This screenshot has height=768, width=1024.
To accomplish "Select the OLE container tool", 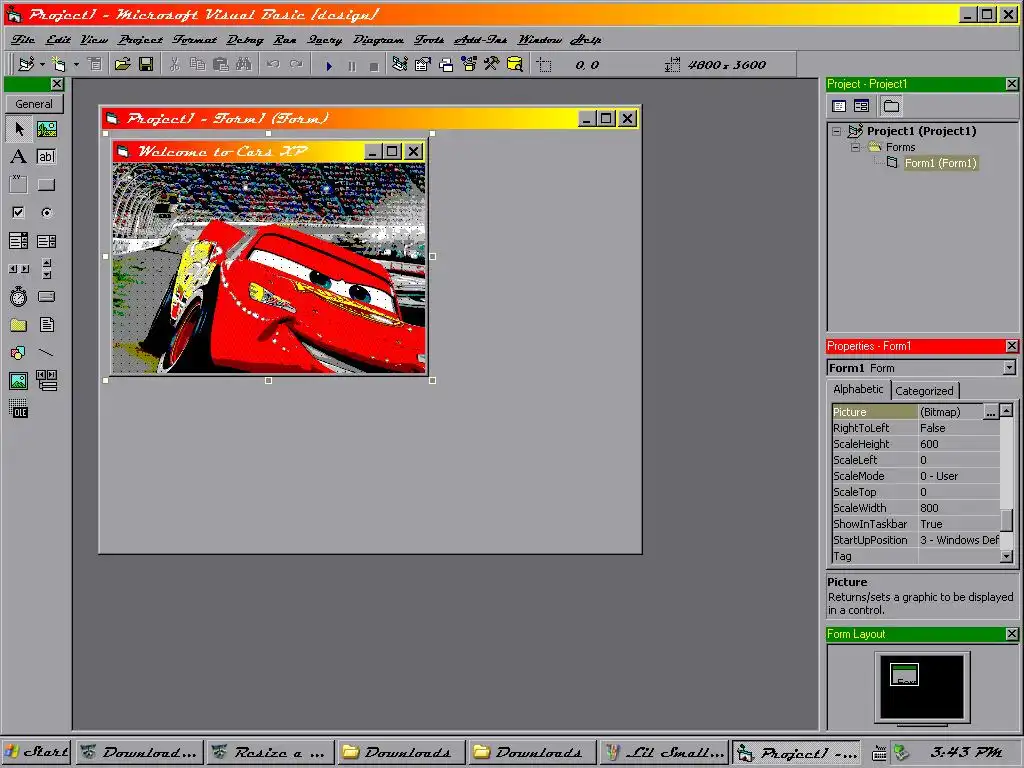I will [18, 409].
